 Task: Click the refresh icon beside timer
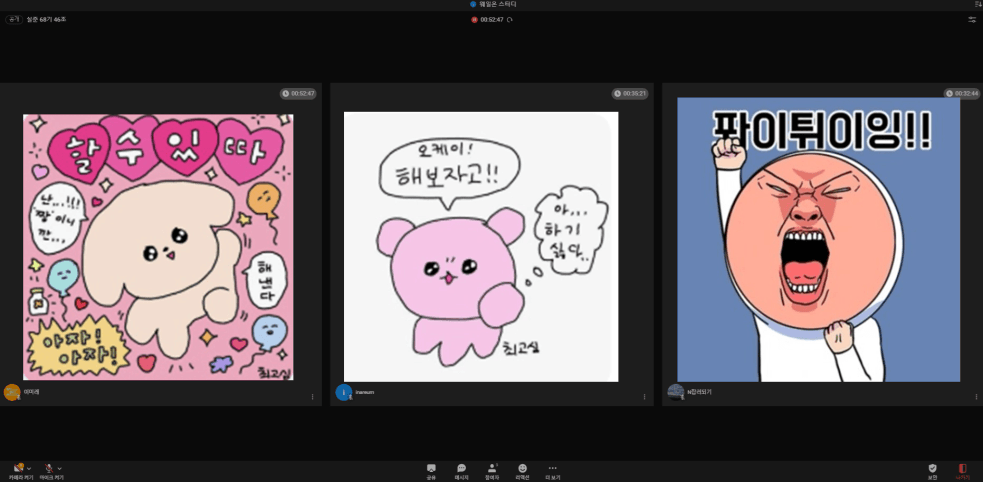[510, 19]
